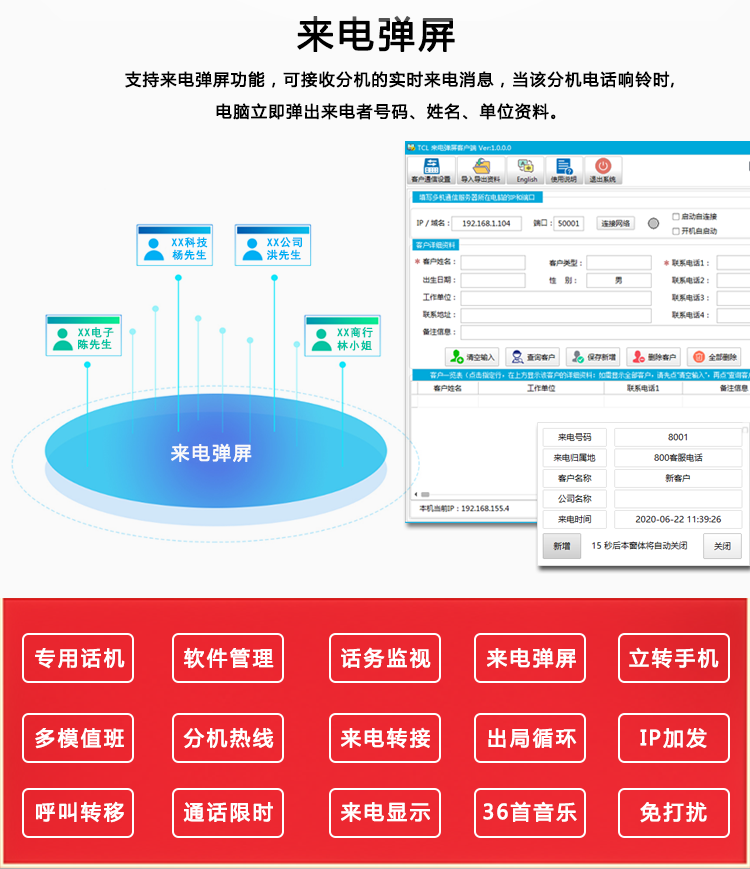Enable the 启动自连接 checkbox
The width and height of the screenshot is (750, 869).
point(677,216)
